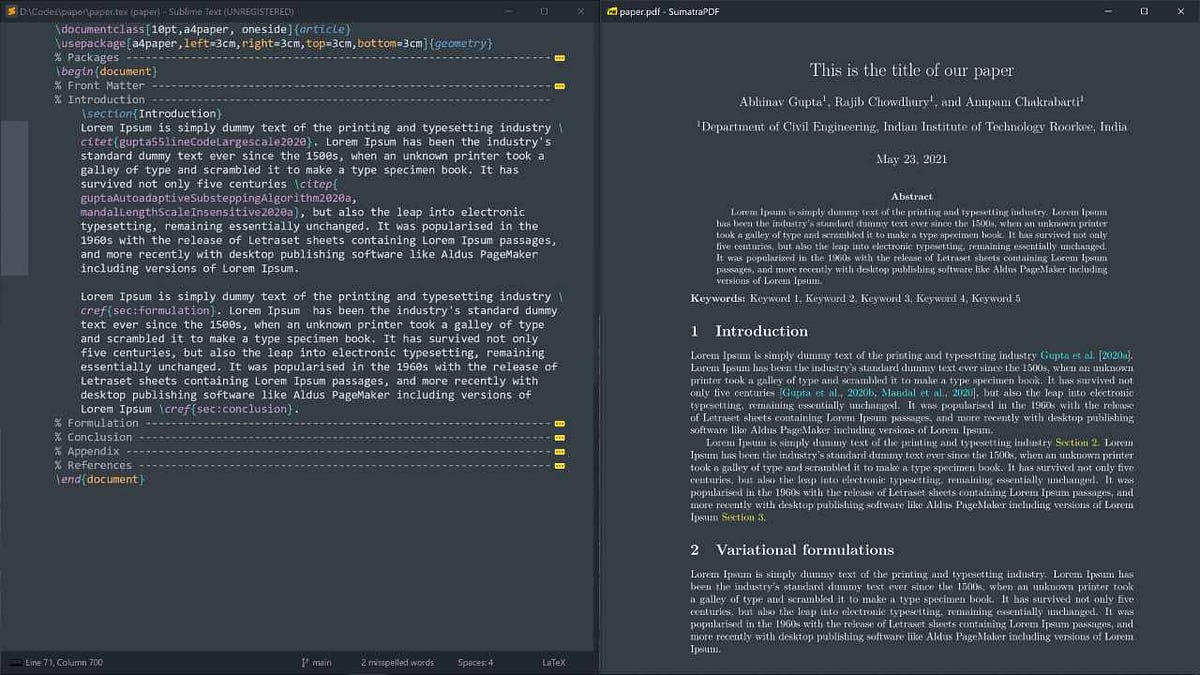Expand the folded Conclusion section marker

559,438
